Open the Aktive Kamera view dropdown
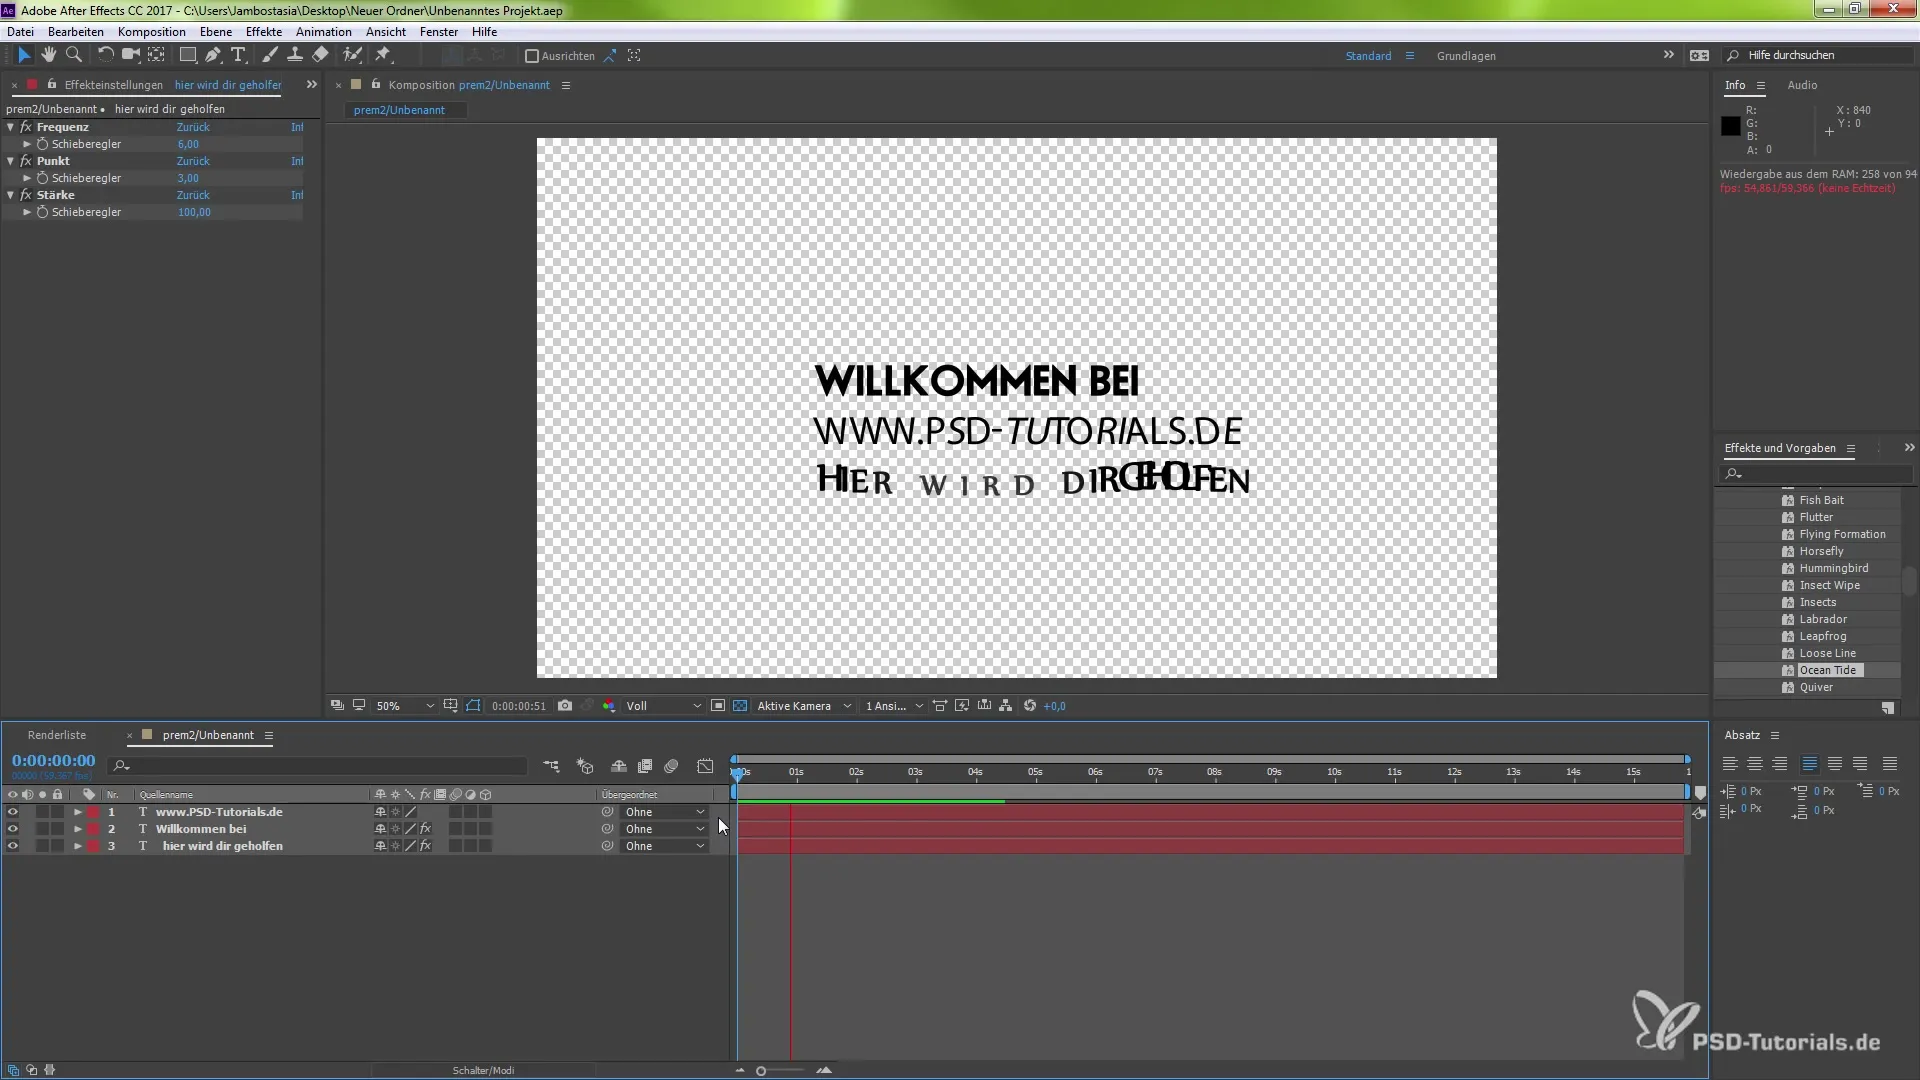 [x=804, y=706]
